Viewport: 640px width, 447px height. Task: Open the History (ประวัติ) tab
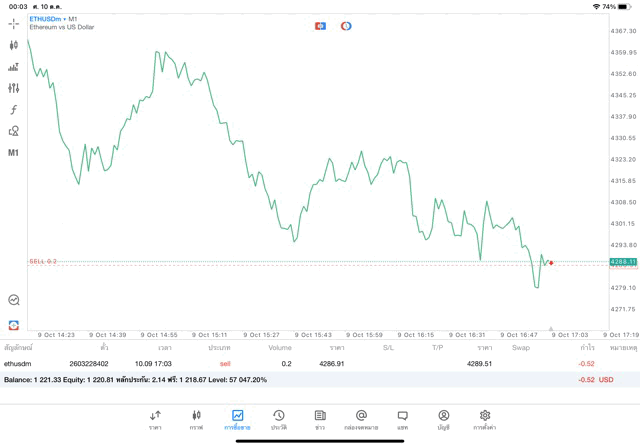[279, 419]
